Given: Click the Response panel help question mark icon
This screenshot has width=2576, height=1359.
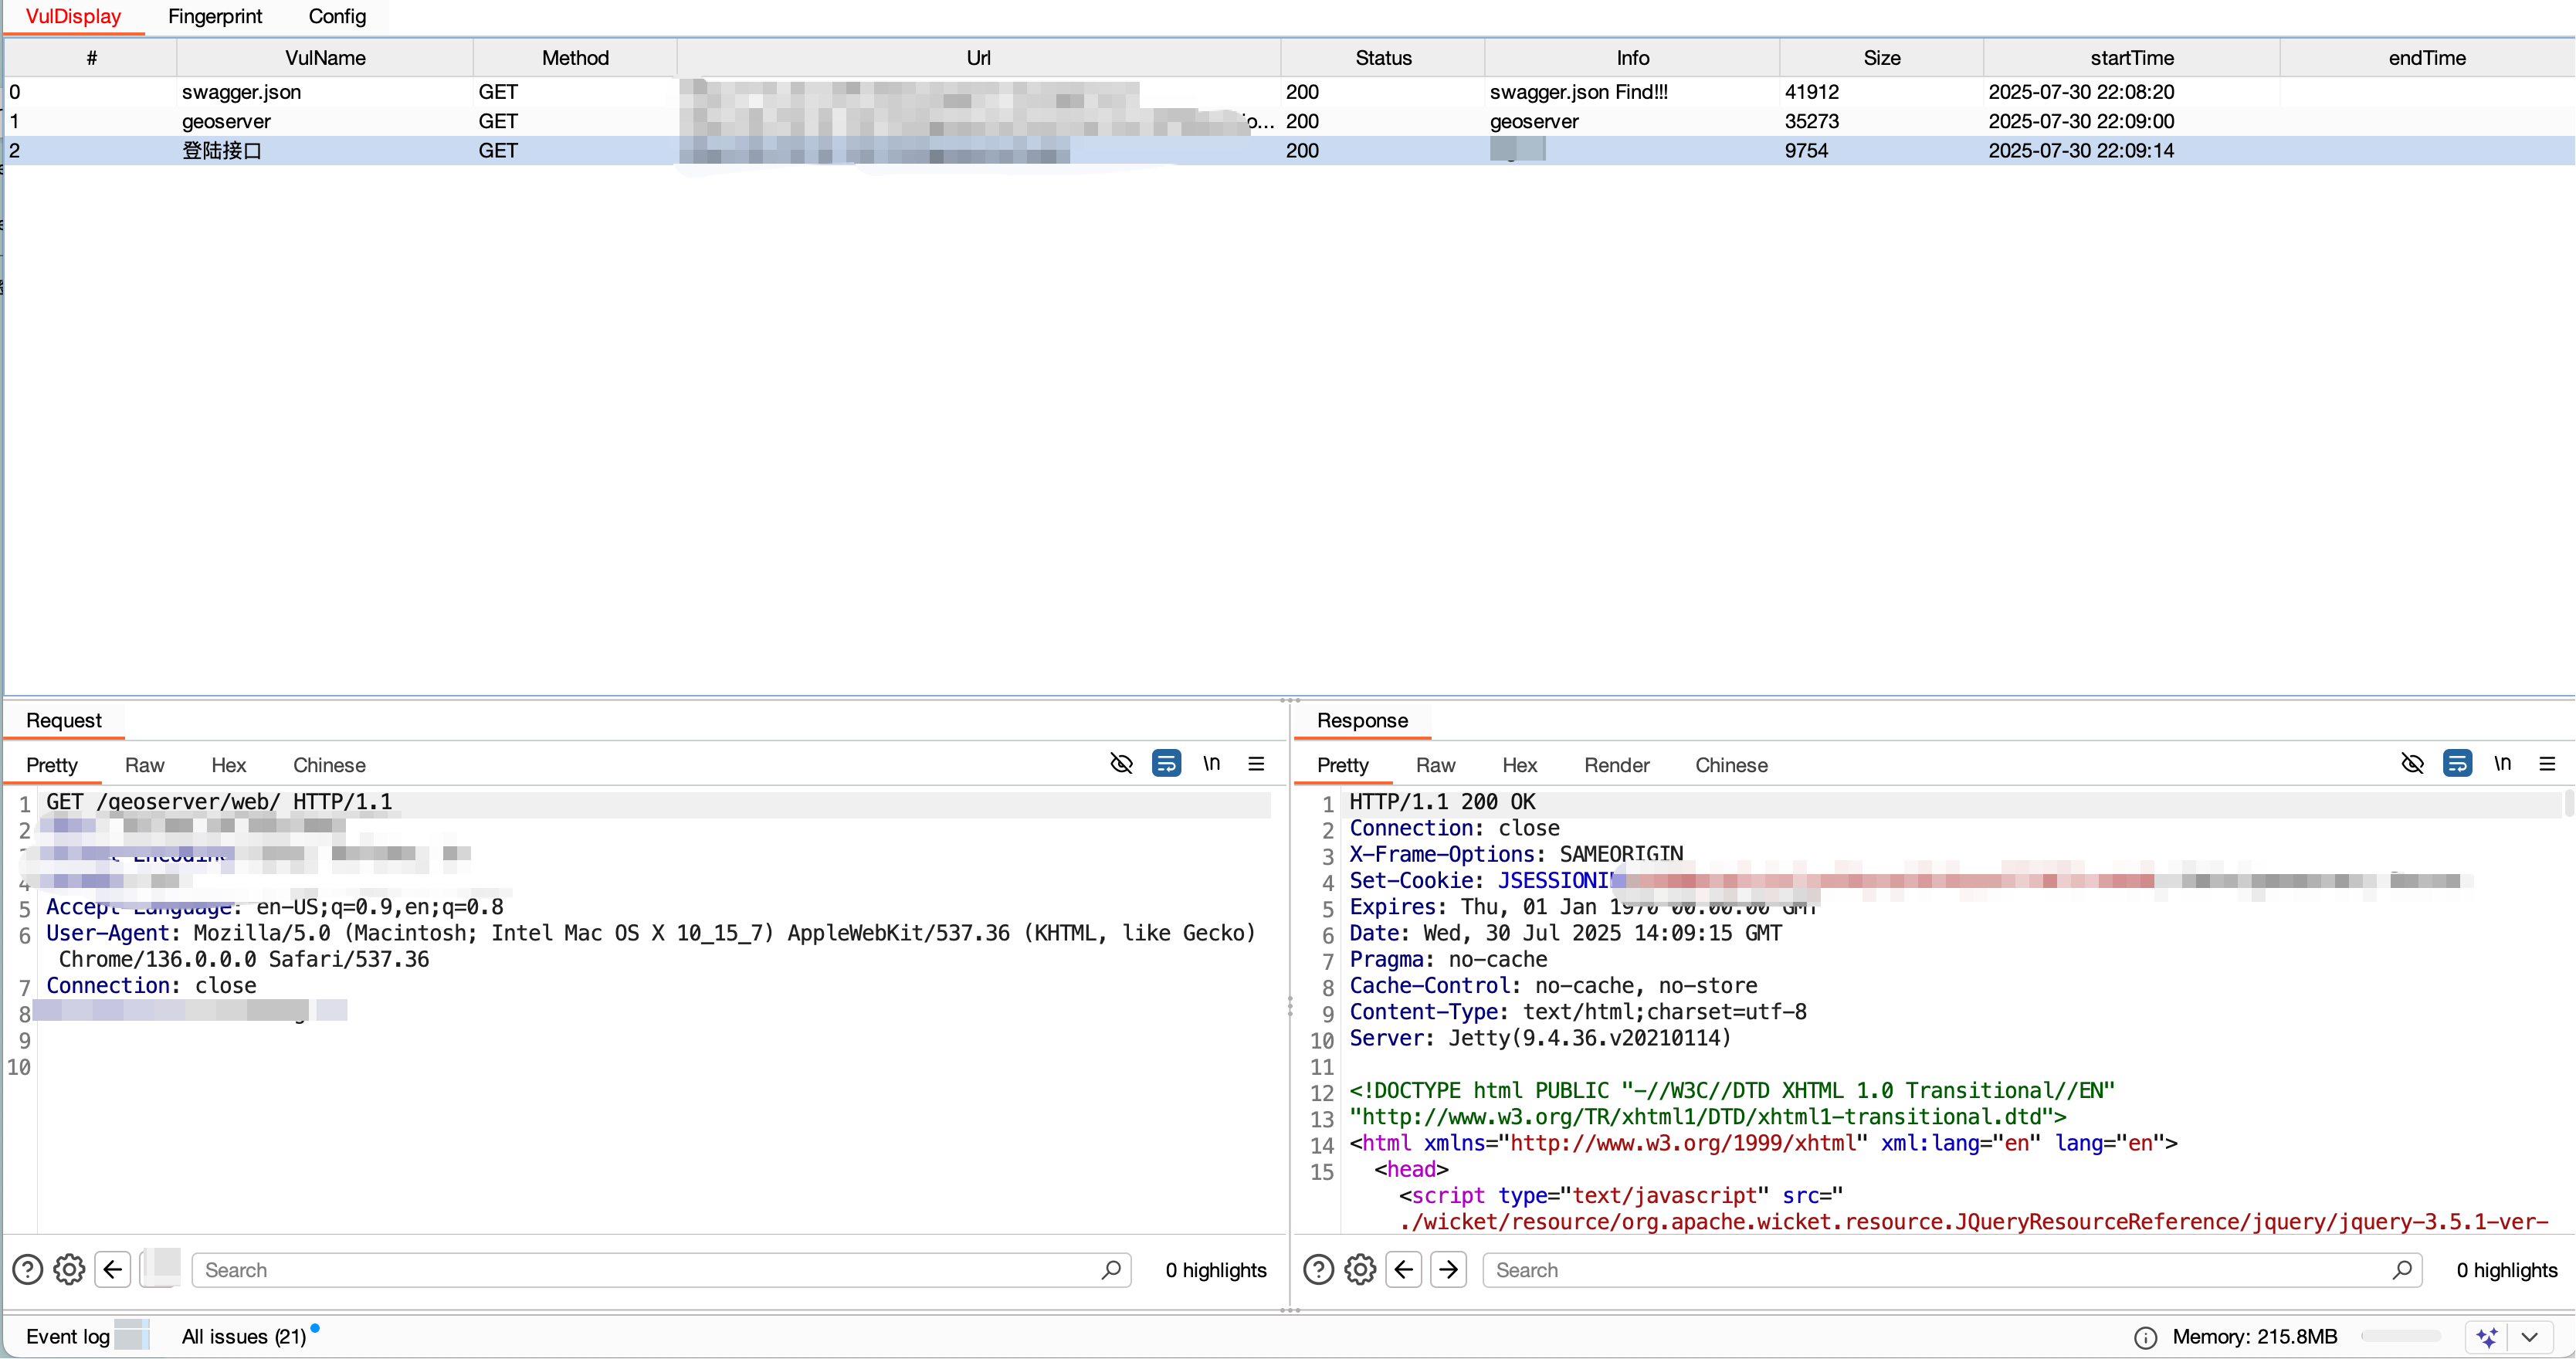Looking at the screenshot, I should (1318, 1270).
